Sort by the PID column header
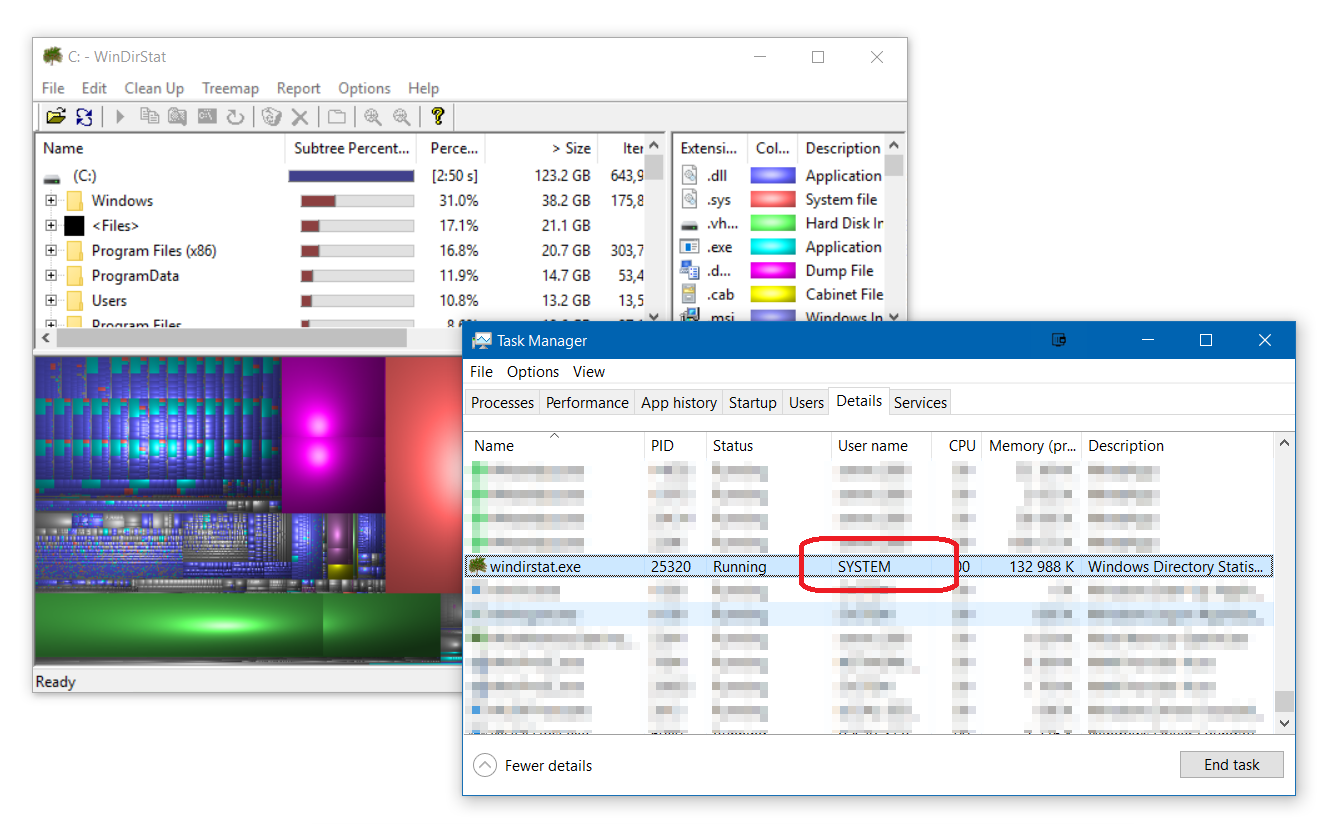1329x826 pixels. [675, 446]
